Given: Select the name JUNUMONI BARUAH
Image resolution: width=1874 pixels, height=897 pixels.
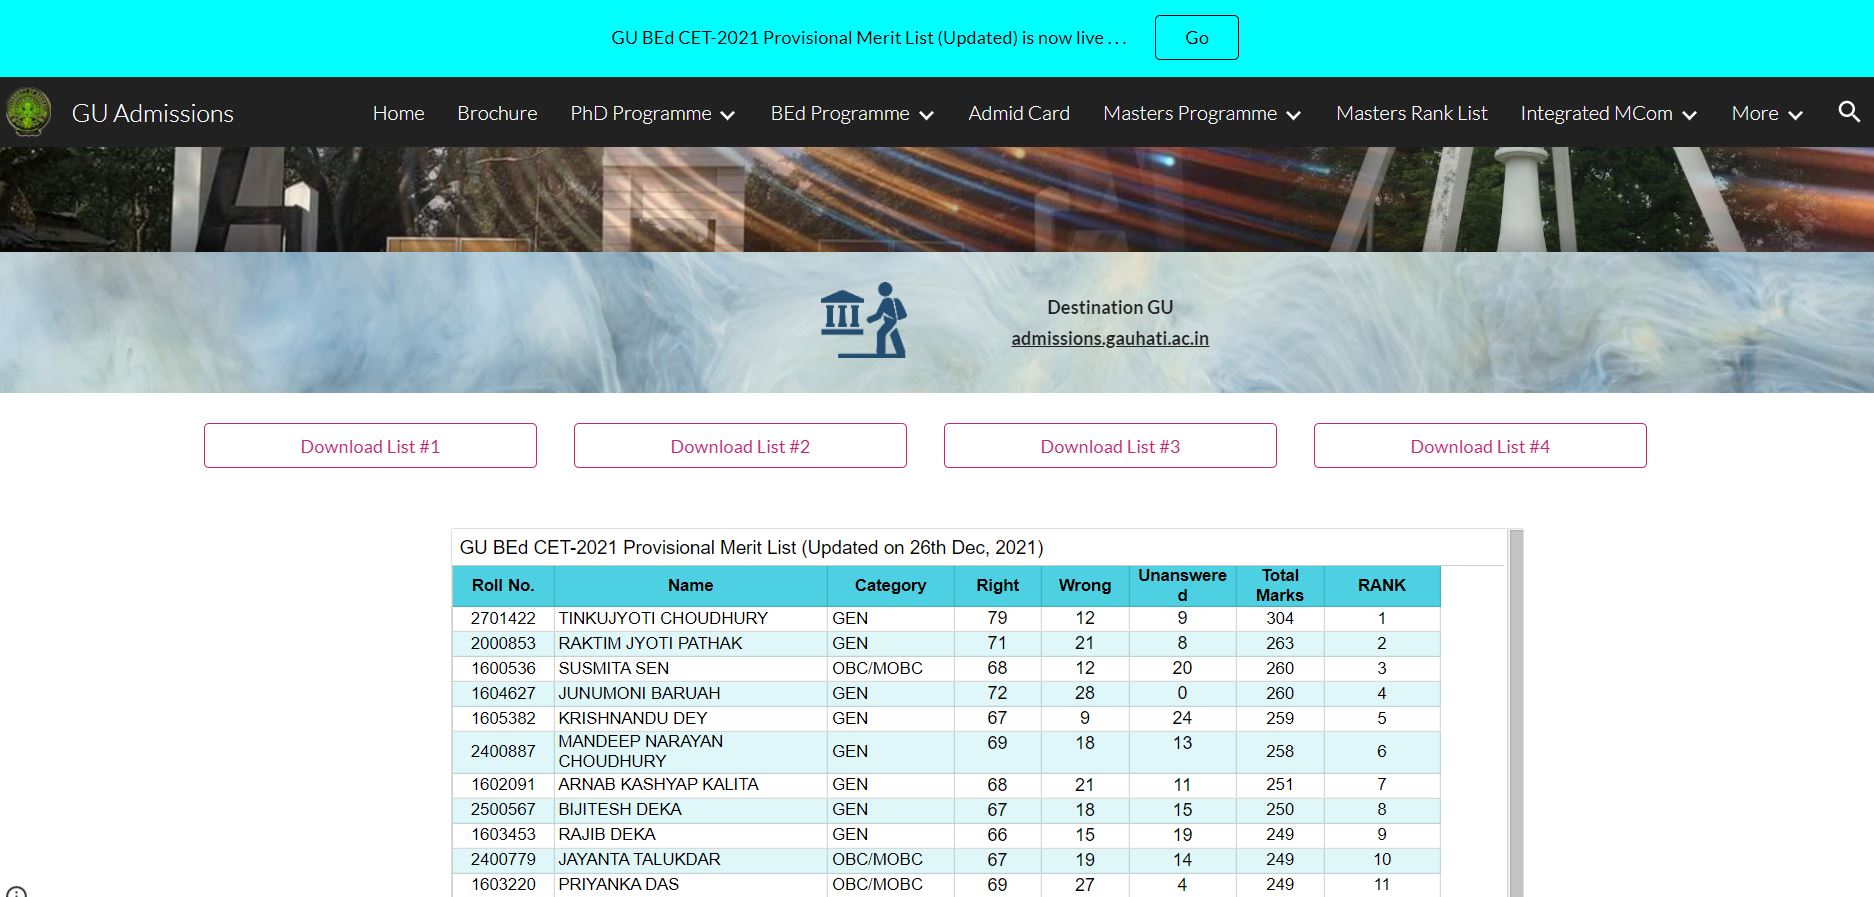Looking at the screenshot, I should (x=639, y=693).
